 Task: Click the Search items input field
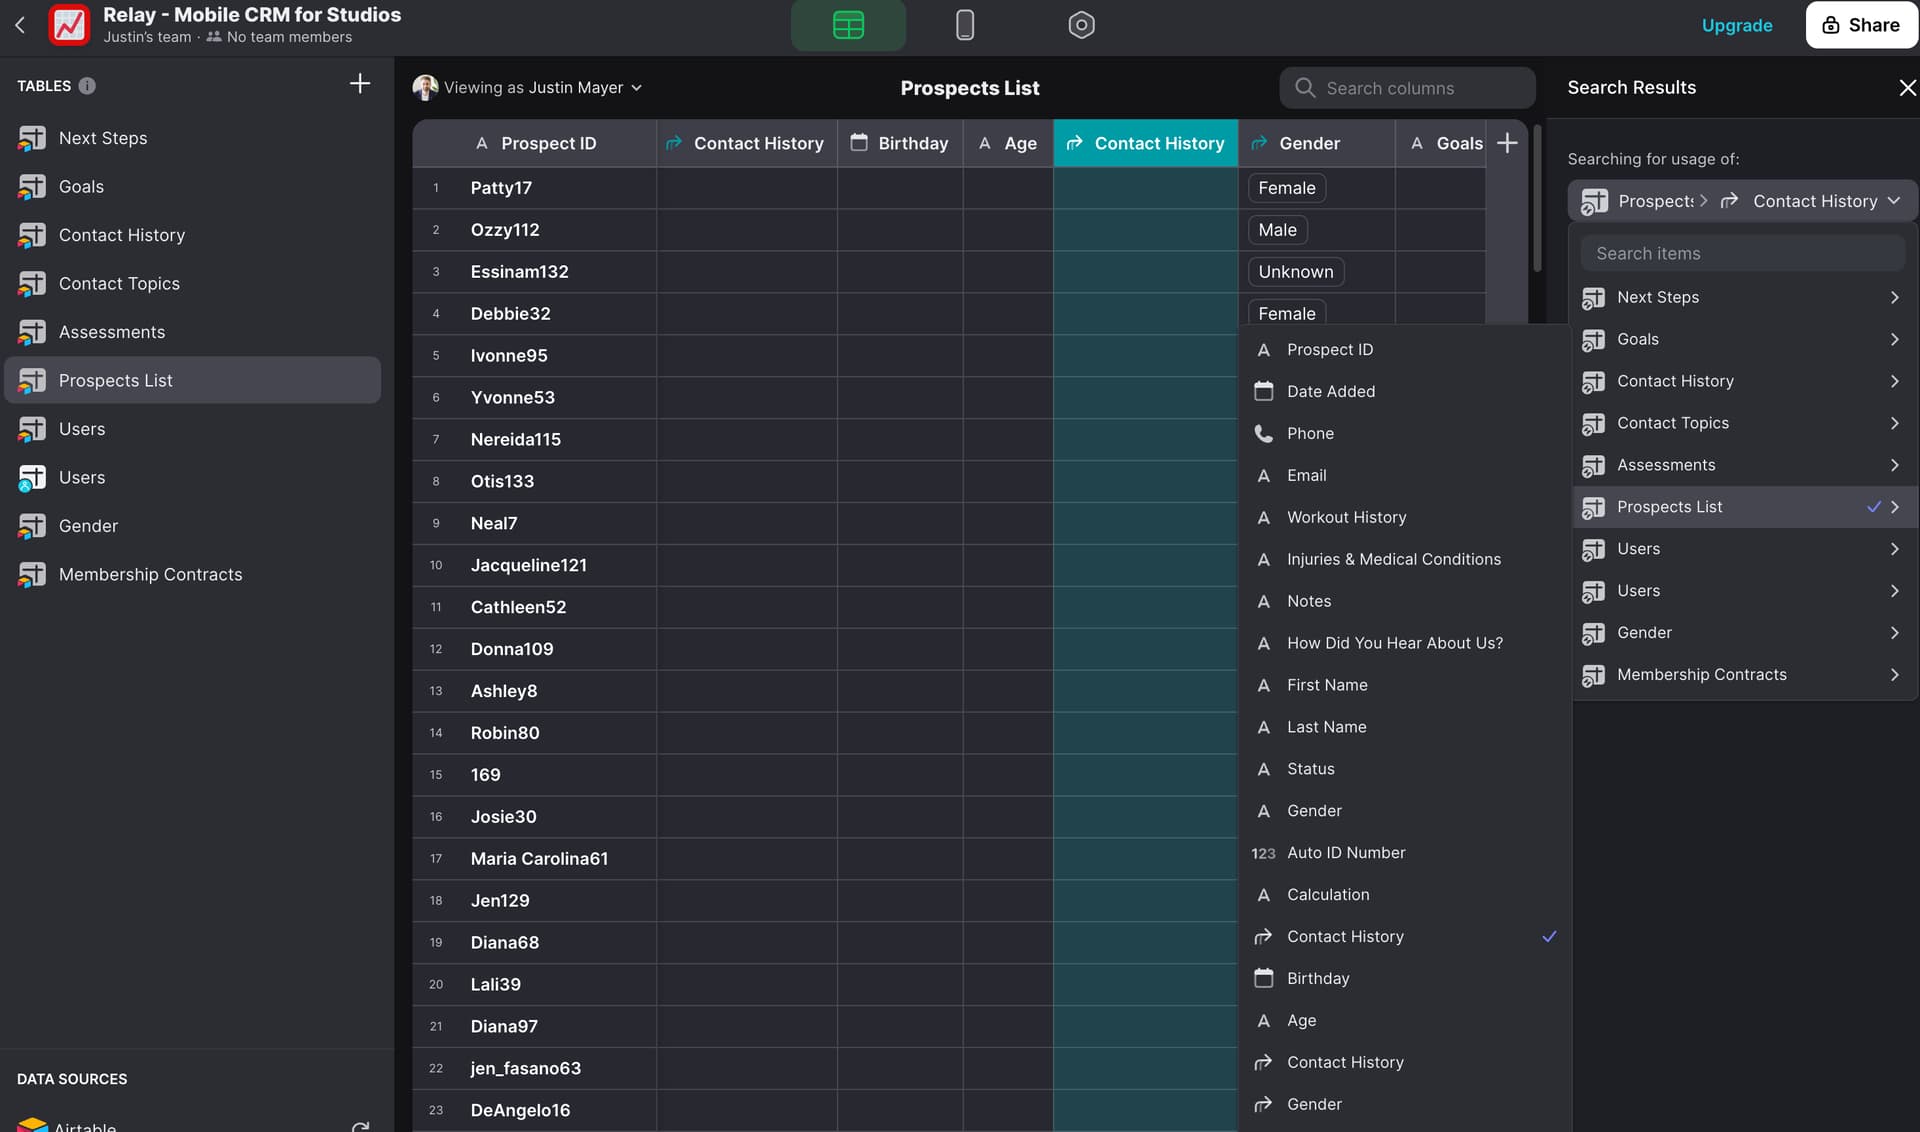1742,254
